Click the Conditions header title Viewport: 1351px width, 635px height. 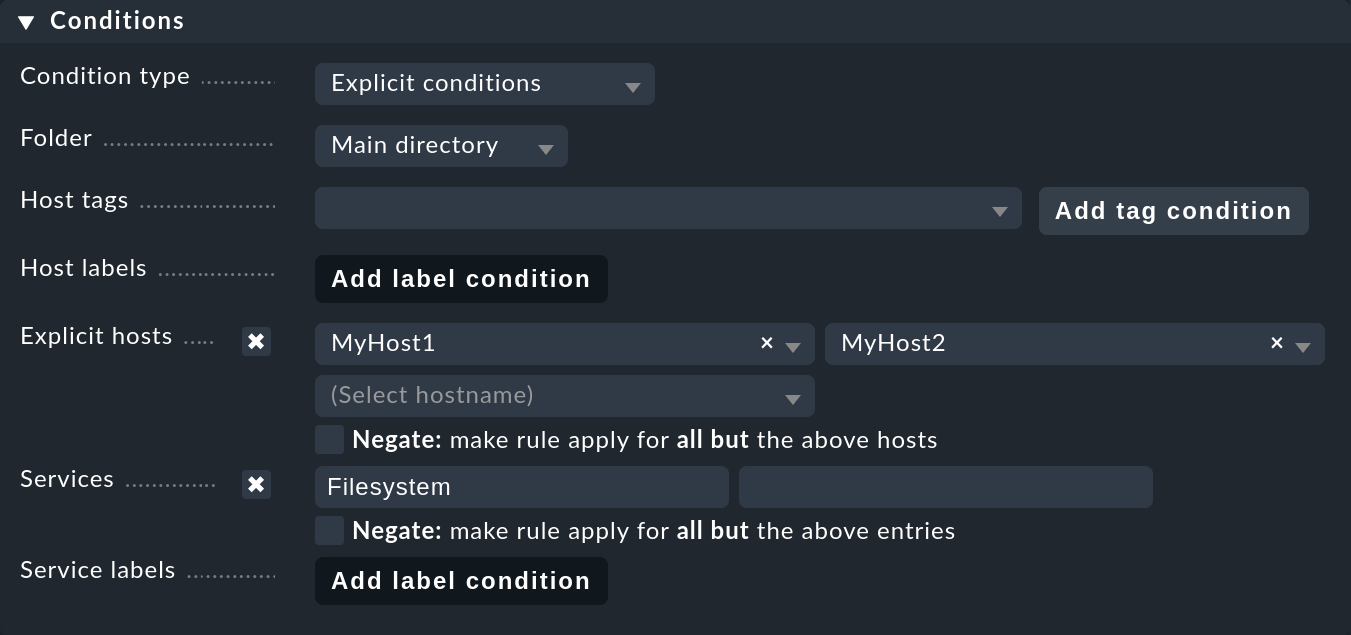(x=116, y=20)
